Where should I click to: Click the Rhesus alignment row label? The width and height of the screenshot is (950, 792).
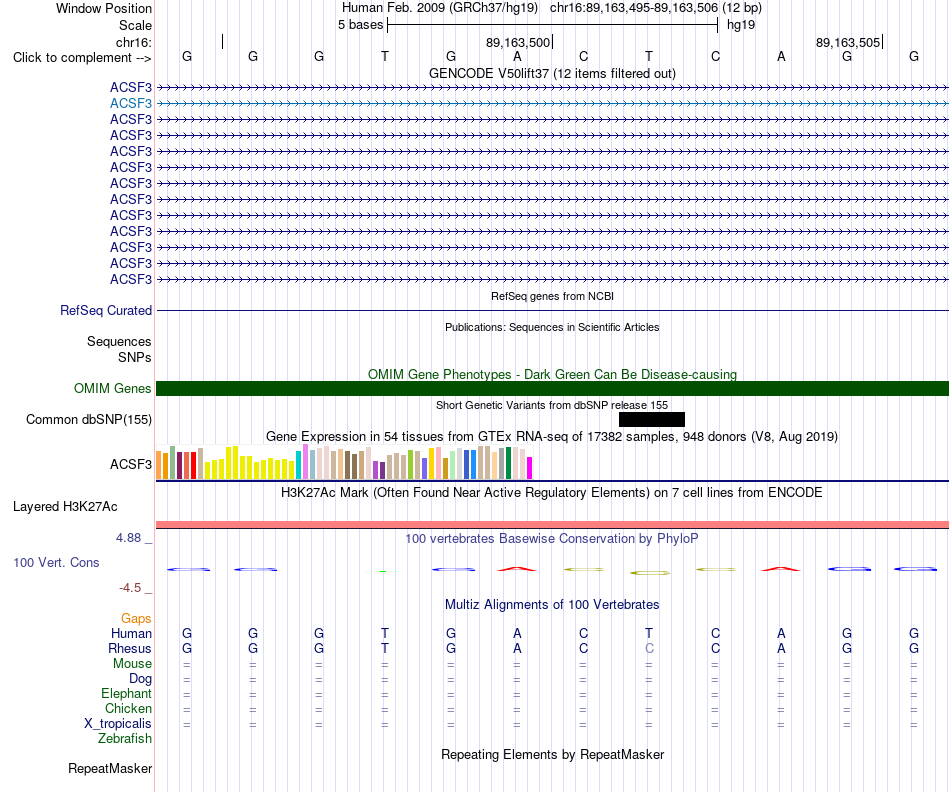pyautogui.click(x=130, y=648)
